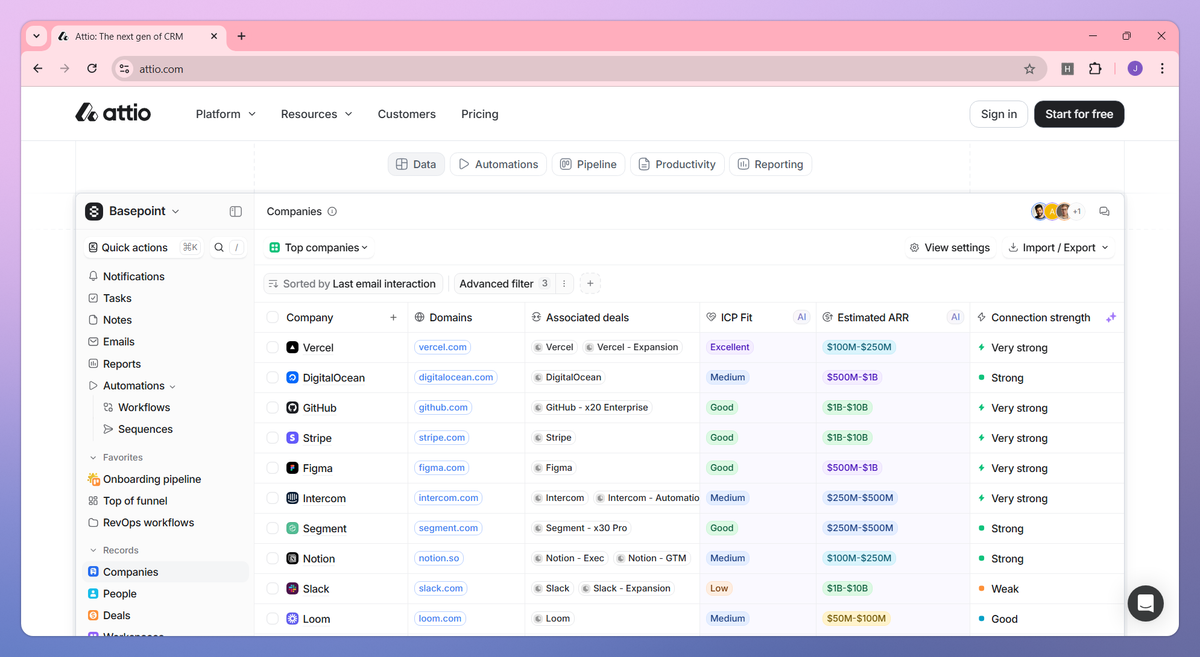This screenshot has width=1200, height=657.
Task: Switch to the Automations feature tab
Action: tap(498, 164)
